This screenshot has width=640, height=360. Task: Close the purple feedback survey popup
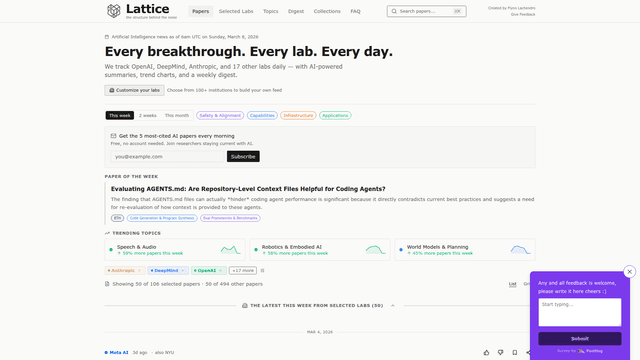[x=629, y=271]
